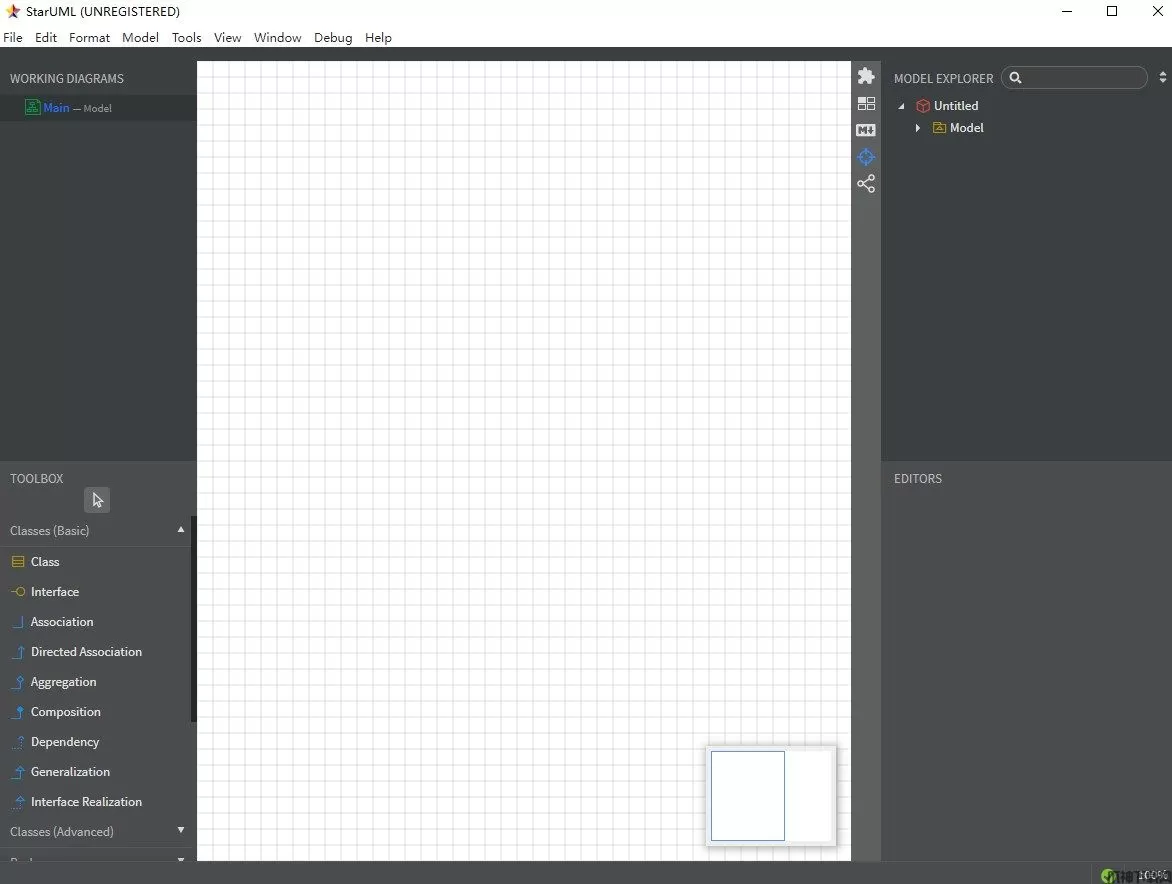Open the Tools menu
The image size is (1172, 884).
click(186, 37)
